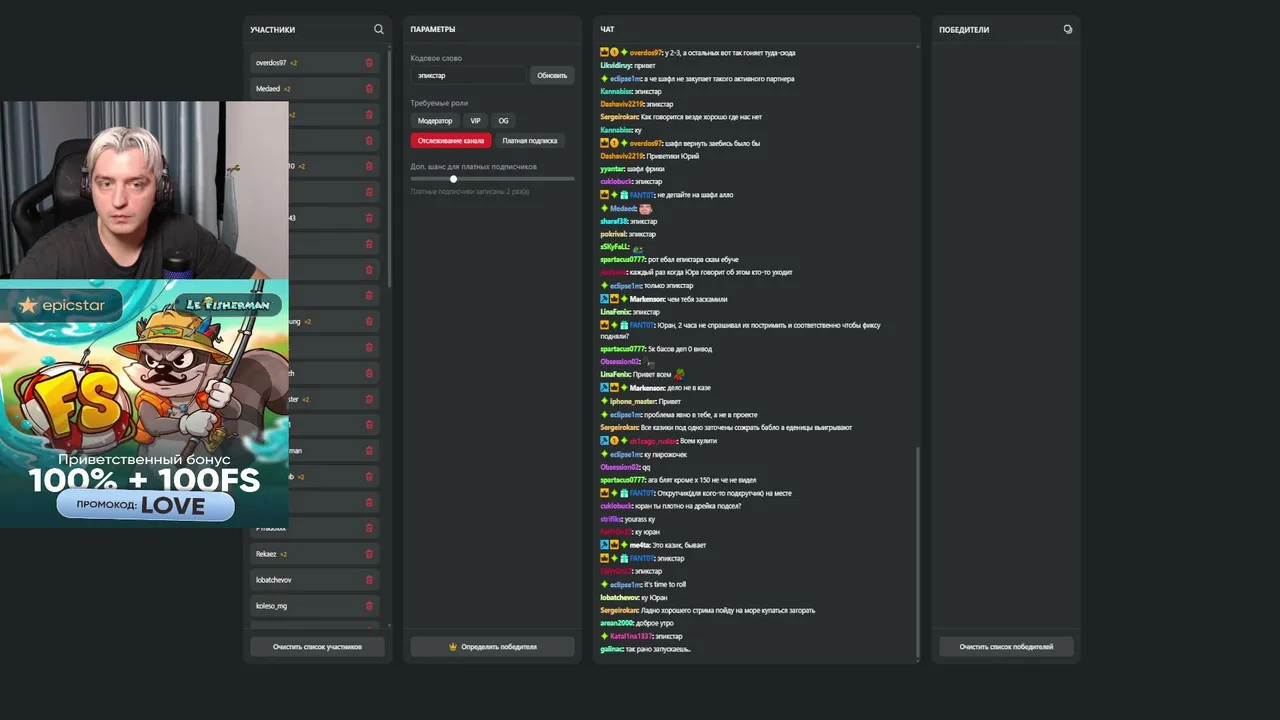Select the Rekaez participant row
This screenshot has height=720, width=1280.
pos(315,554)
